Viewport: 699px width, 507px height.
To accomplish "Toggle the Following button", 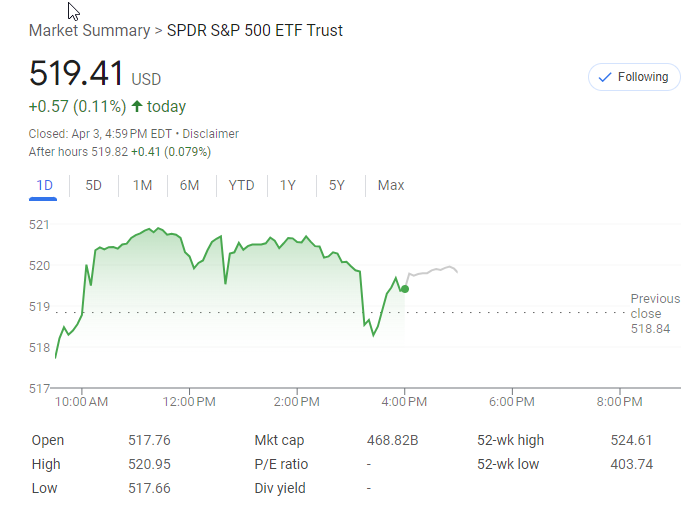I will point(634,77).
